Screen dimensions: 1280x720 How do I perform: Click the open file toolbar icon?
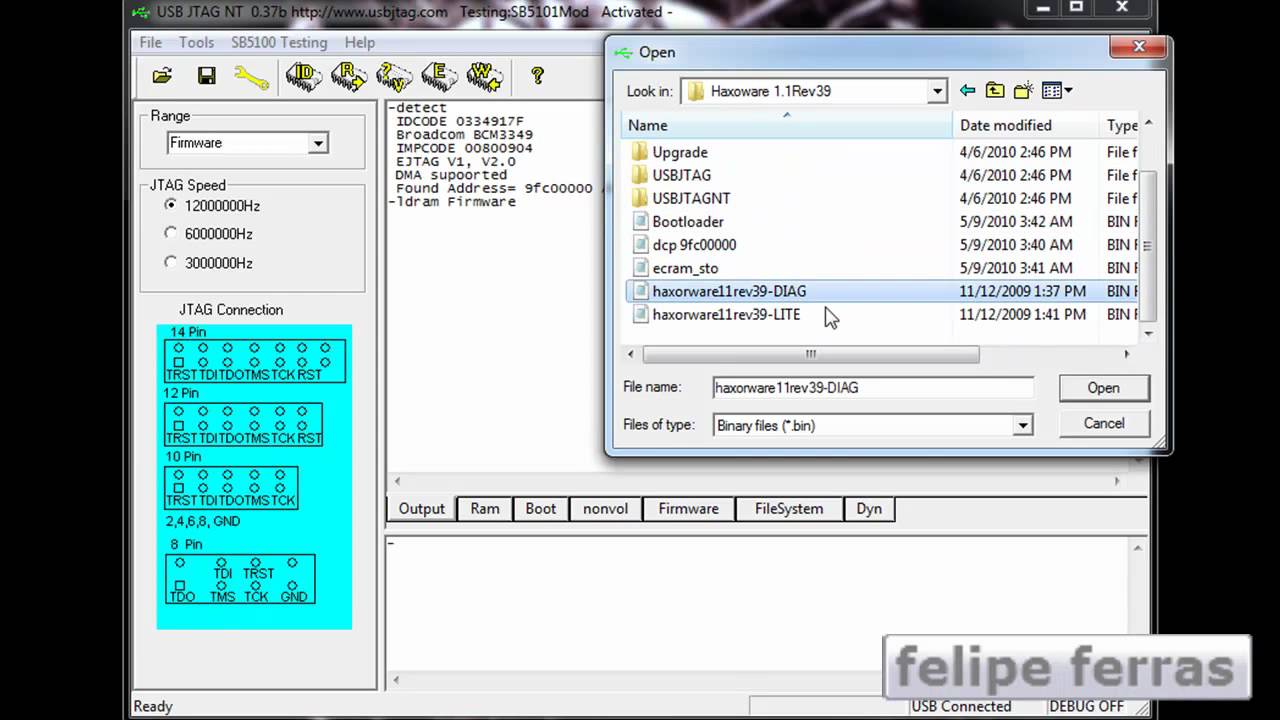click(162, 76)
